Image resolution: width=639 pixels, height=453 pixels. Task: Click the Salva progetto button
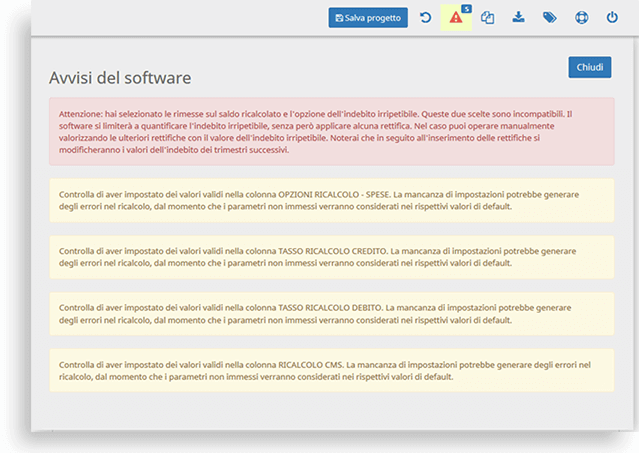[x=368, y=18]
